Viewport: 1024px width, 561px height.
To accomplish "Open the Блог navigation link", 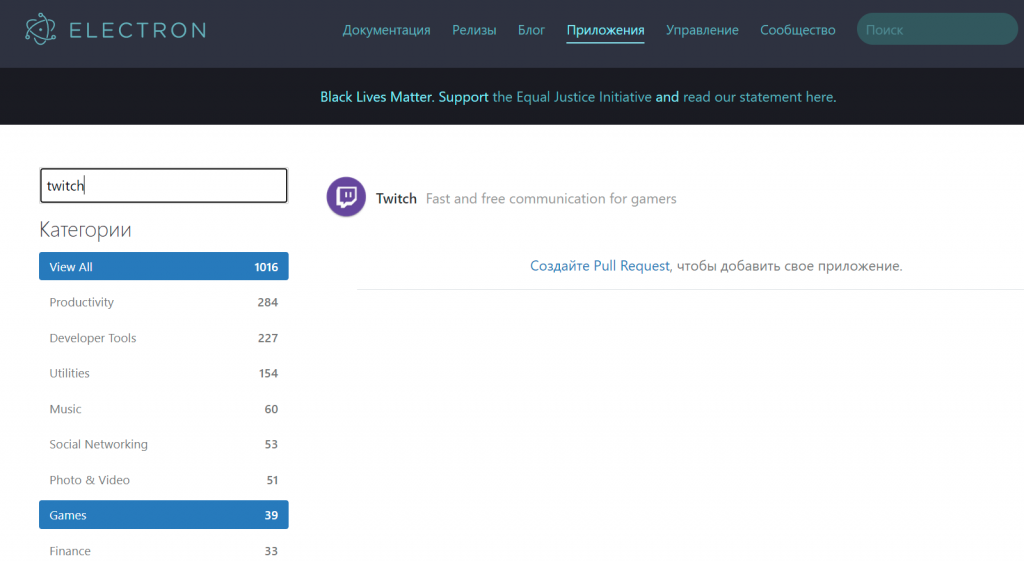I will pos(531,30).
